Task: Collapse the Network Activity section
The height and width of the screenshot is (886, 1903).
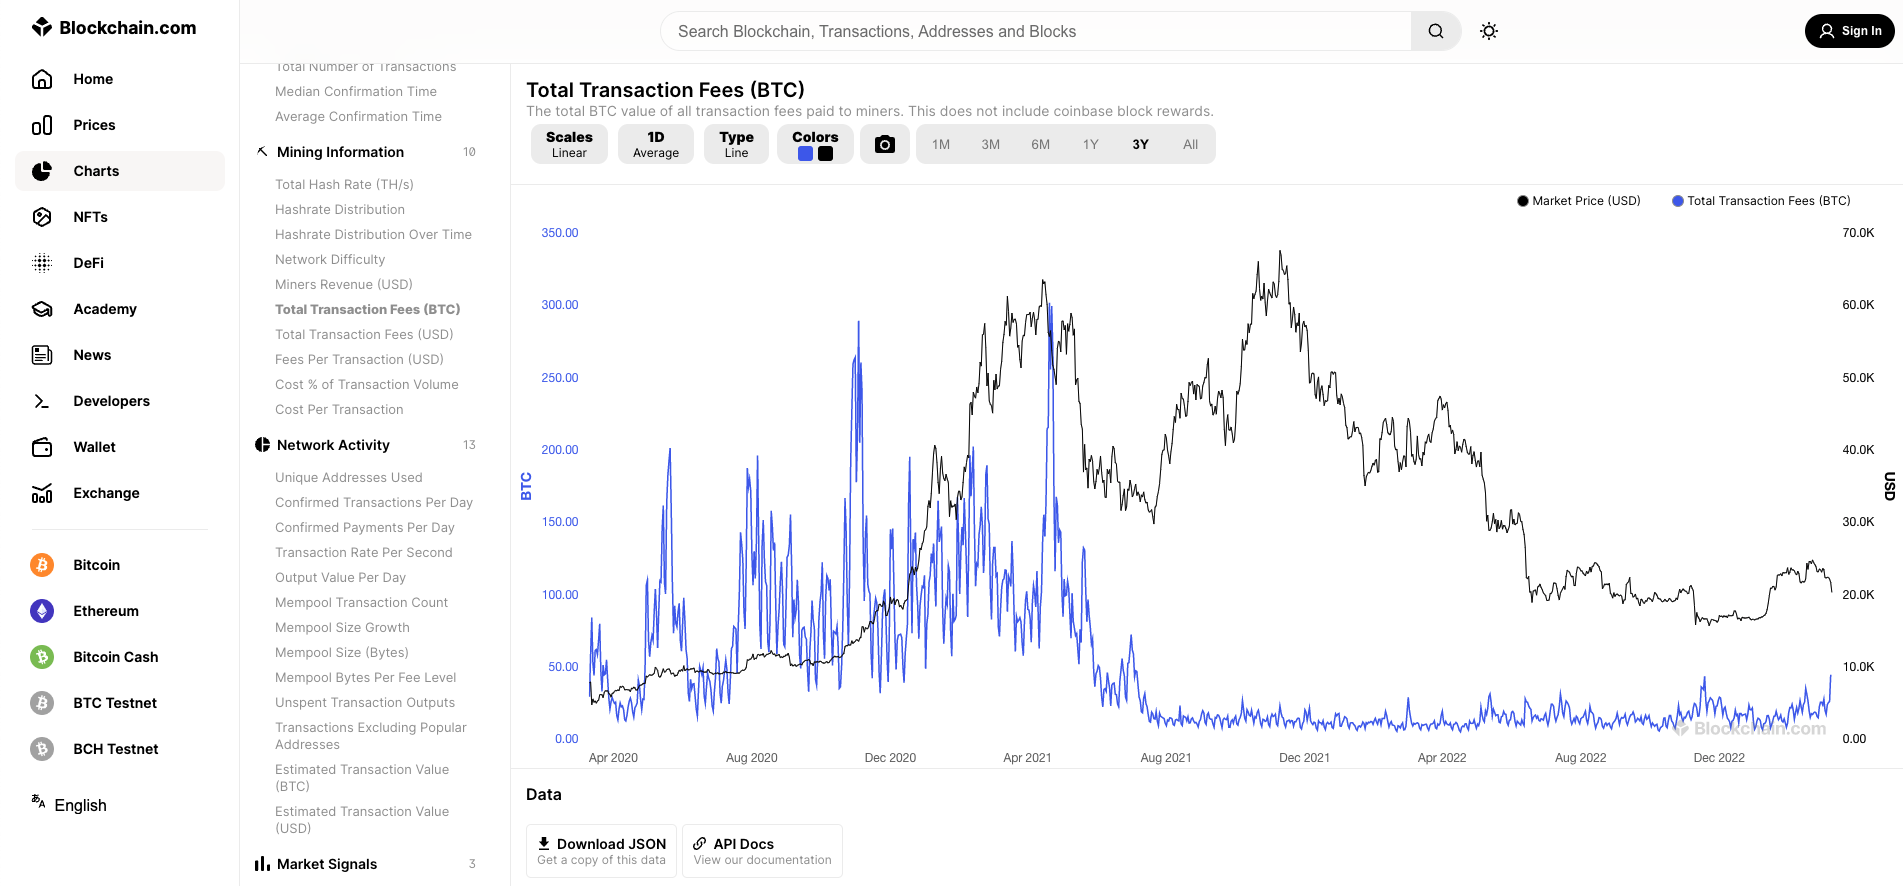Action: pyautogui.click(x=366, y=445)
